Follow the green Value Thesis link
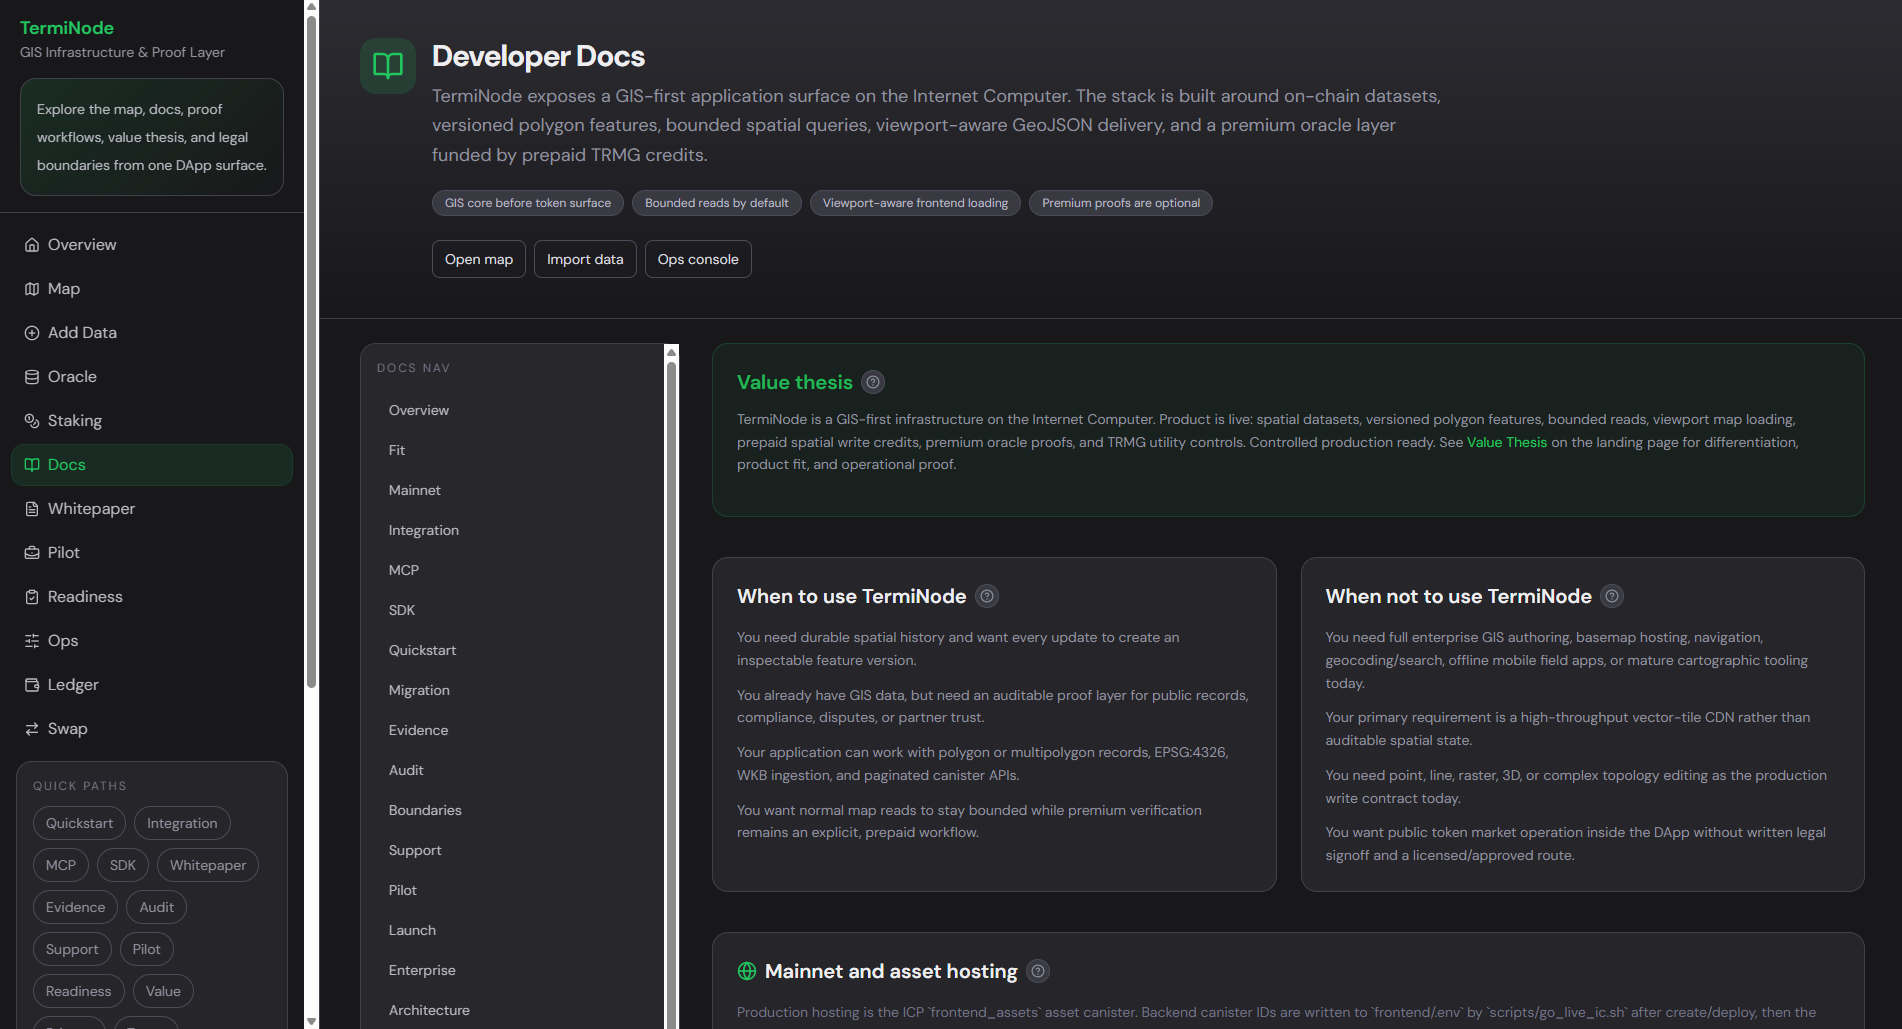Viewport: 1902px width, 1029px height. coord(1507,442)
